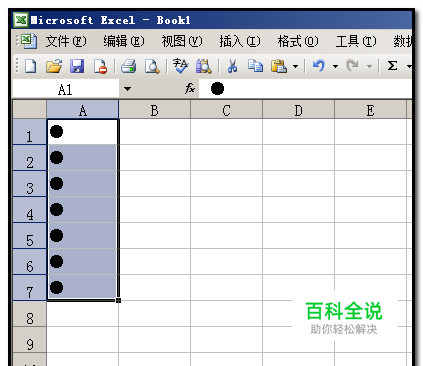This screenshot has height=366, width=423.
Task: Click the Name Box showing A1
Action: pos(65,89)
